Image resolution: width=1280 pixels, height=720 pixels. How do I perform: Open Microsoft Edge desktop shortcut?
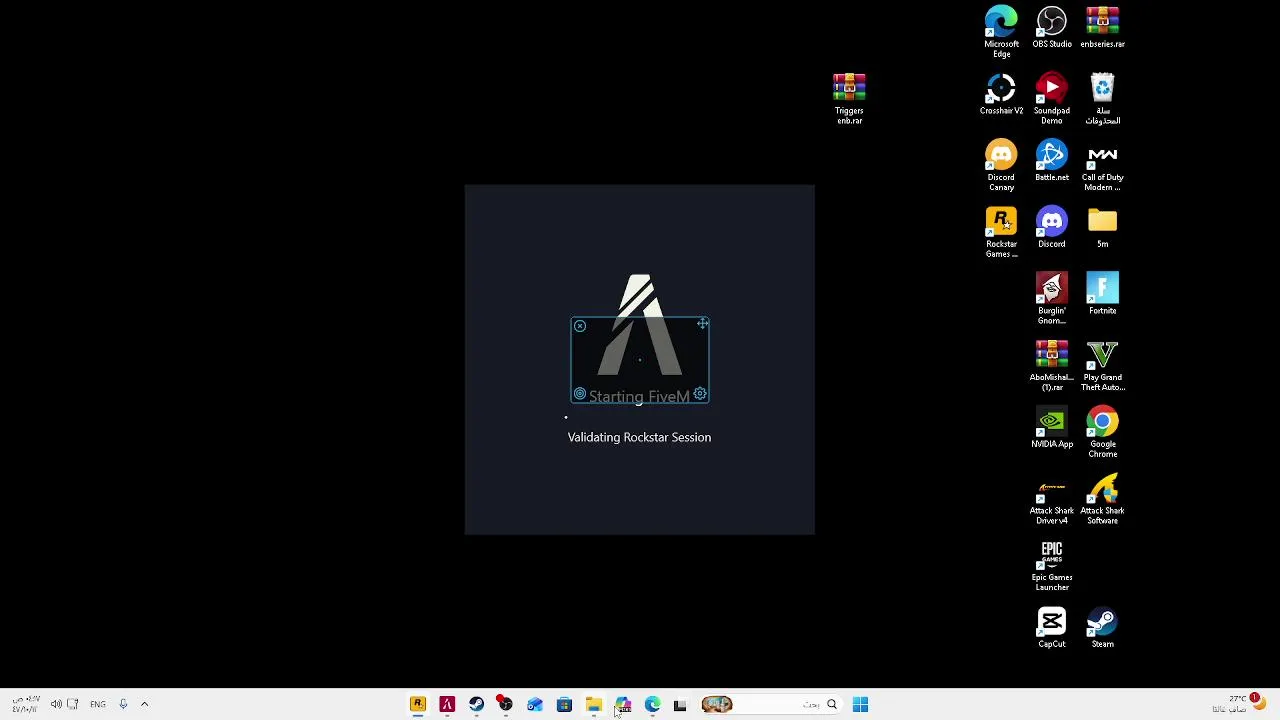(1001, 31)
